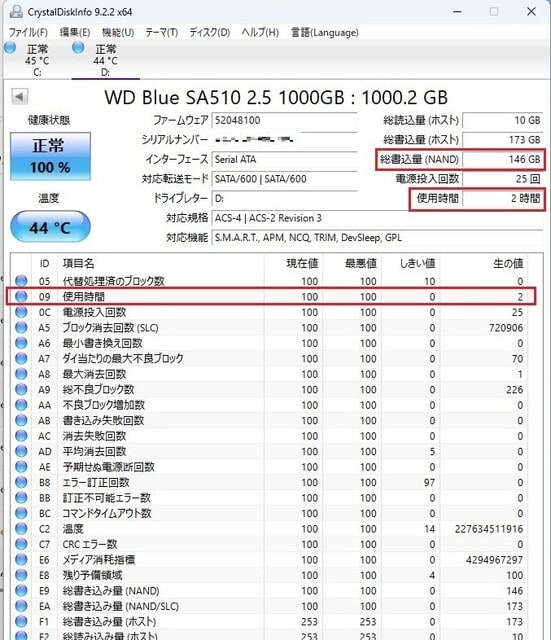The height and width of the screenshot is (640, 551).
Task: Click the status icon of row AE
Action: pos(21,467)
